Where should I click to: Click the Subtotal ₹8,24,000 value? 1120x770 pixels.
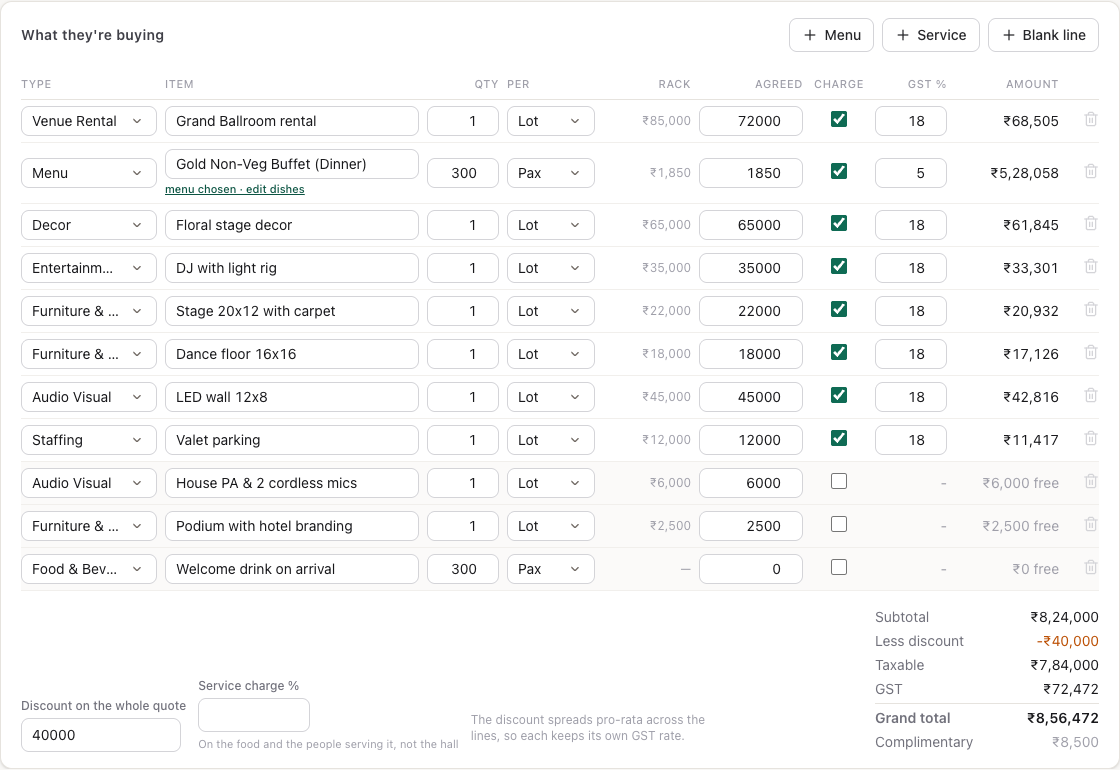[x=1064, y=617]
